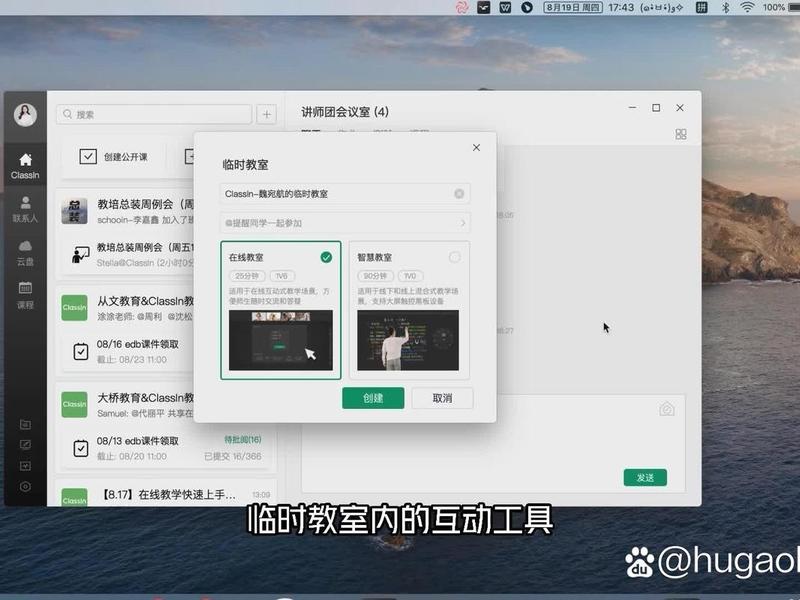Click the grid layout icon in chat header
The height and width of the screenshot is (600, 800).
[x=681, y=134]
